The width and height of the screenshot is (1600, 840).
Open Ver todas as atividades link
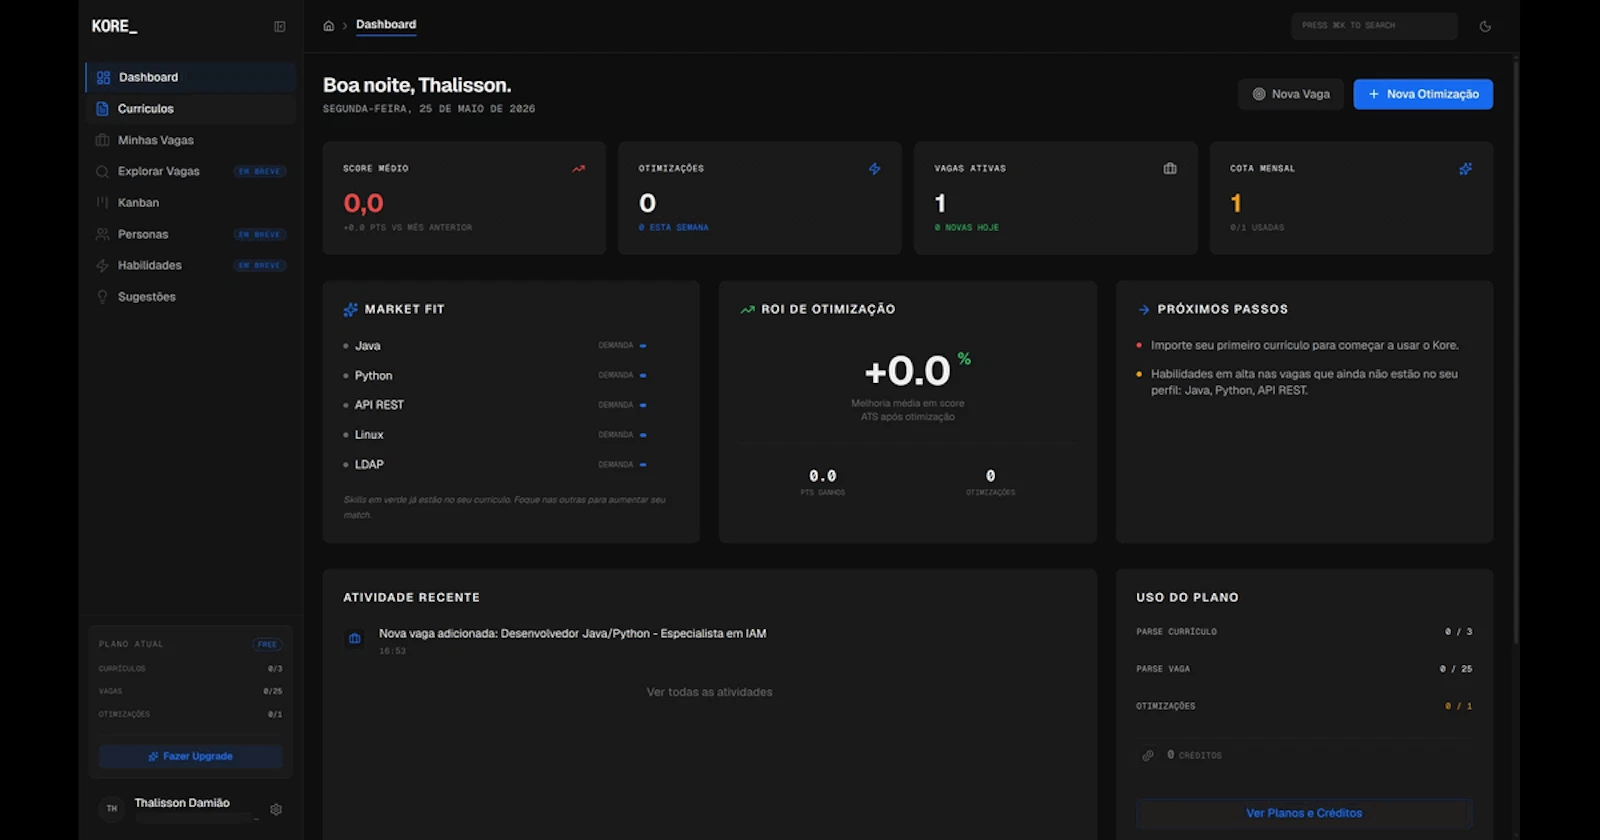click(709, 692)
